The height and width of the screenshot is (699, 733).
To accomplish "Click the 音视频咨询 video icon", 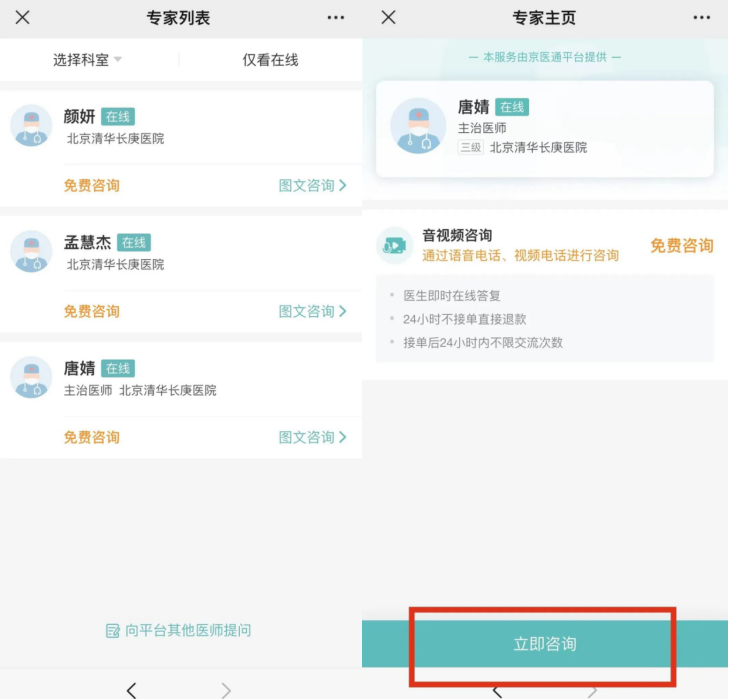I will (395, 245).
